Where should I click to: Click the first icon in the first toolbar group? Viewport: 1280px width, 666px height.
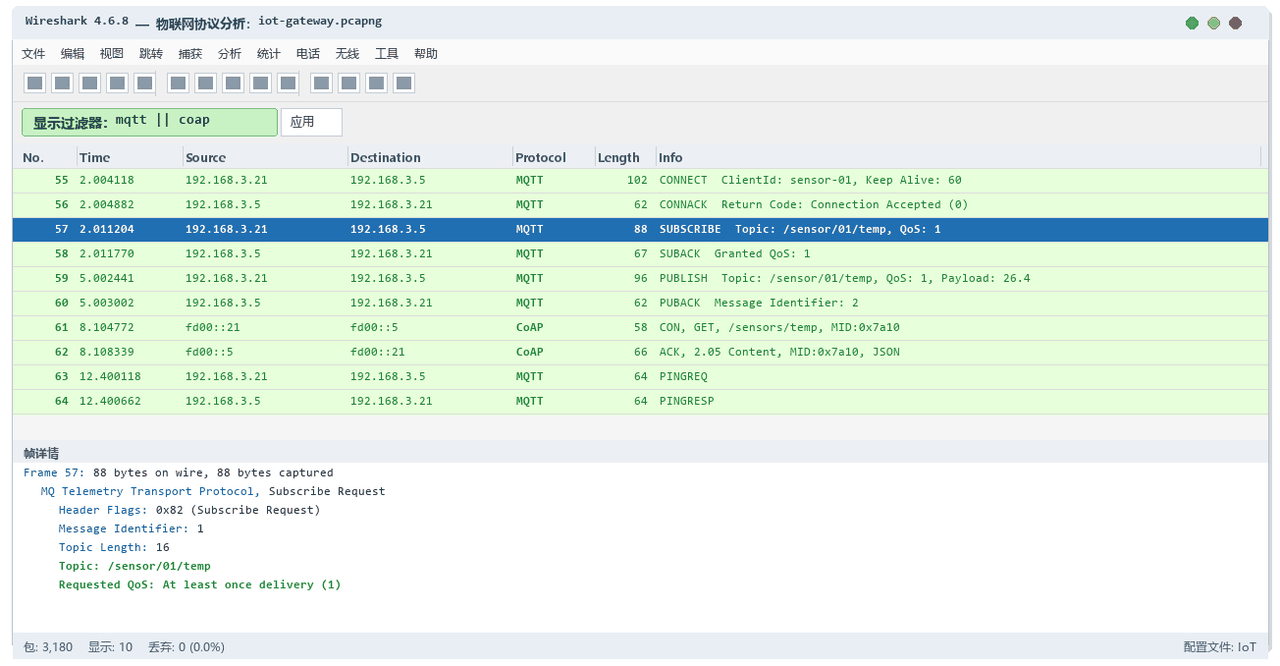(x=34, y=83)
